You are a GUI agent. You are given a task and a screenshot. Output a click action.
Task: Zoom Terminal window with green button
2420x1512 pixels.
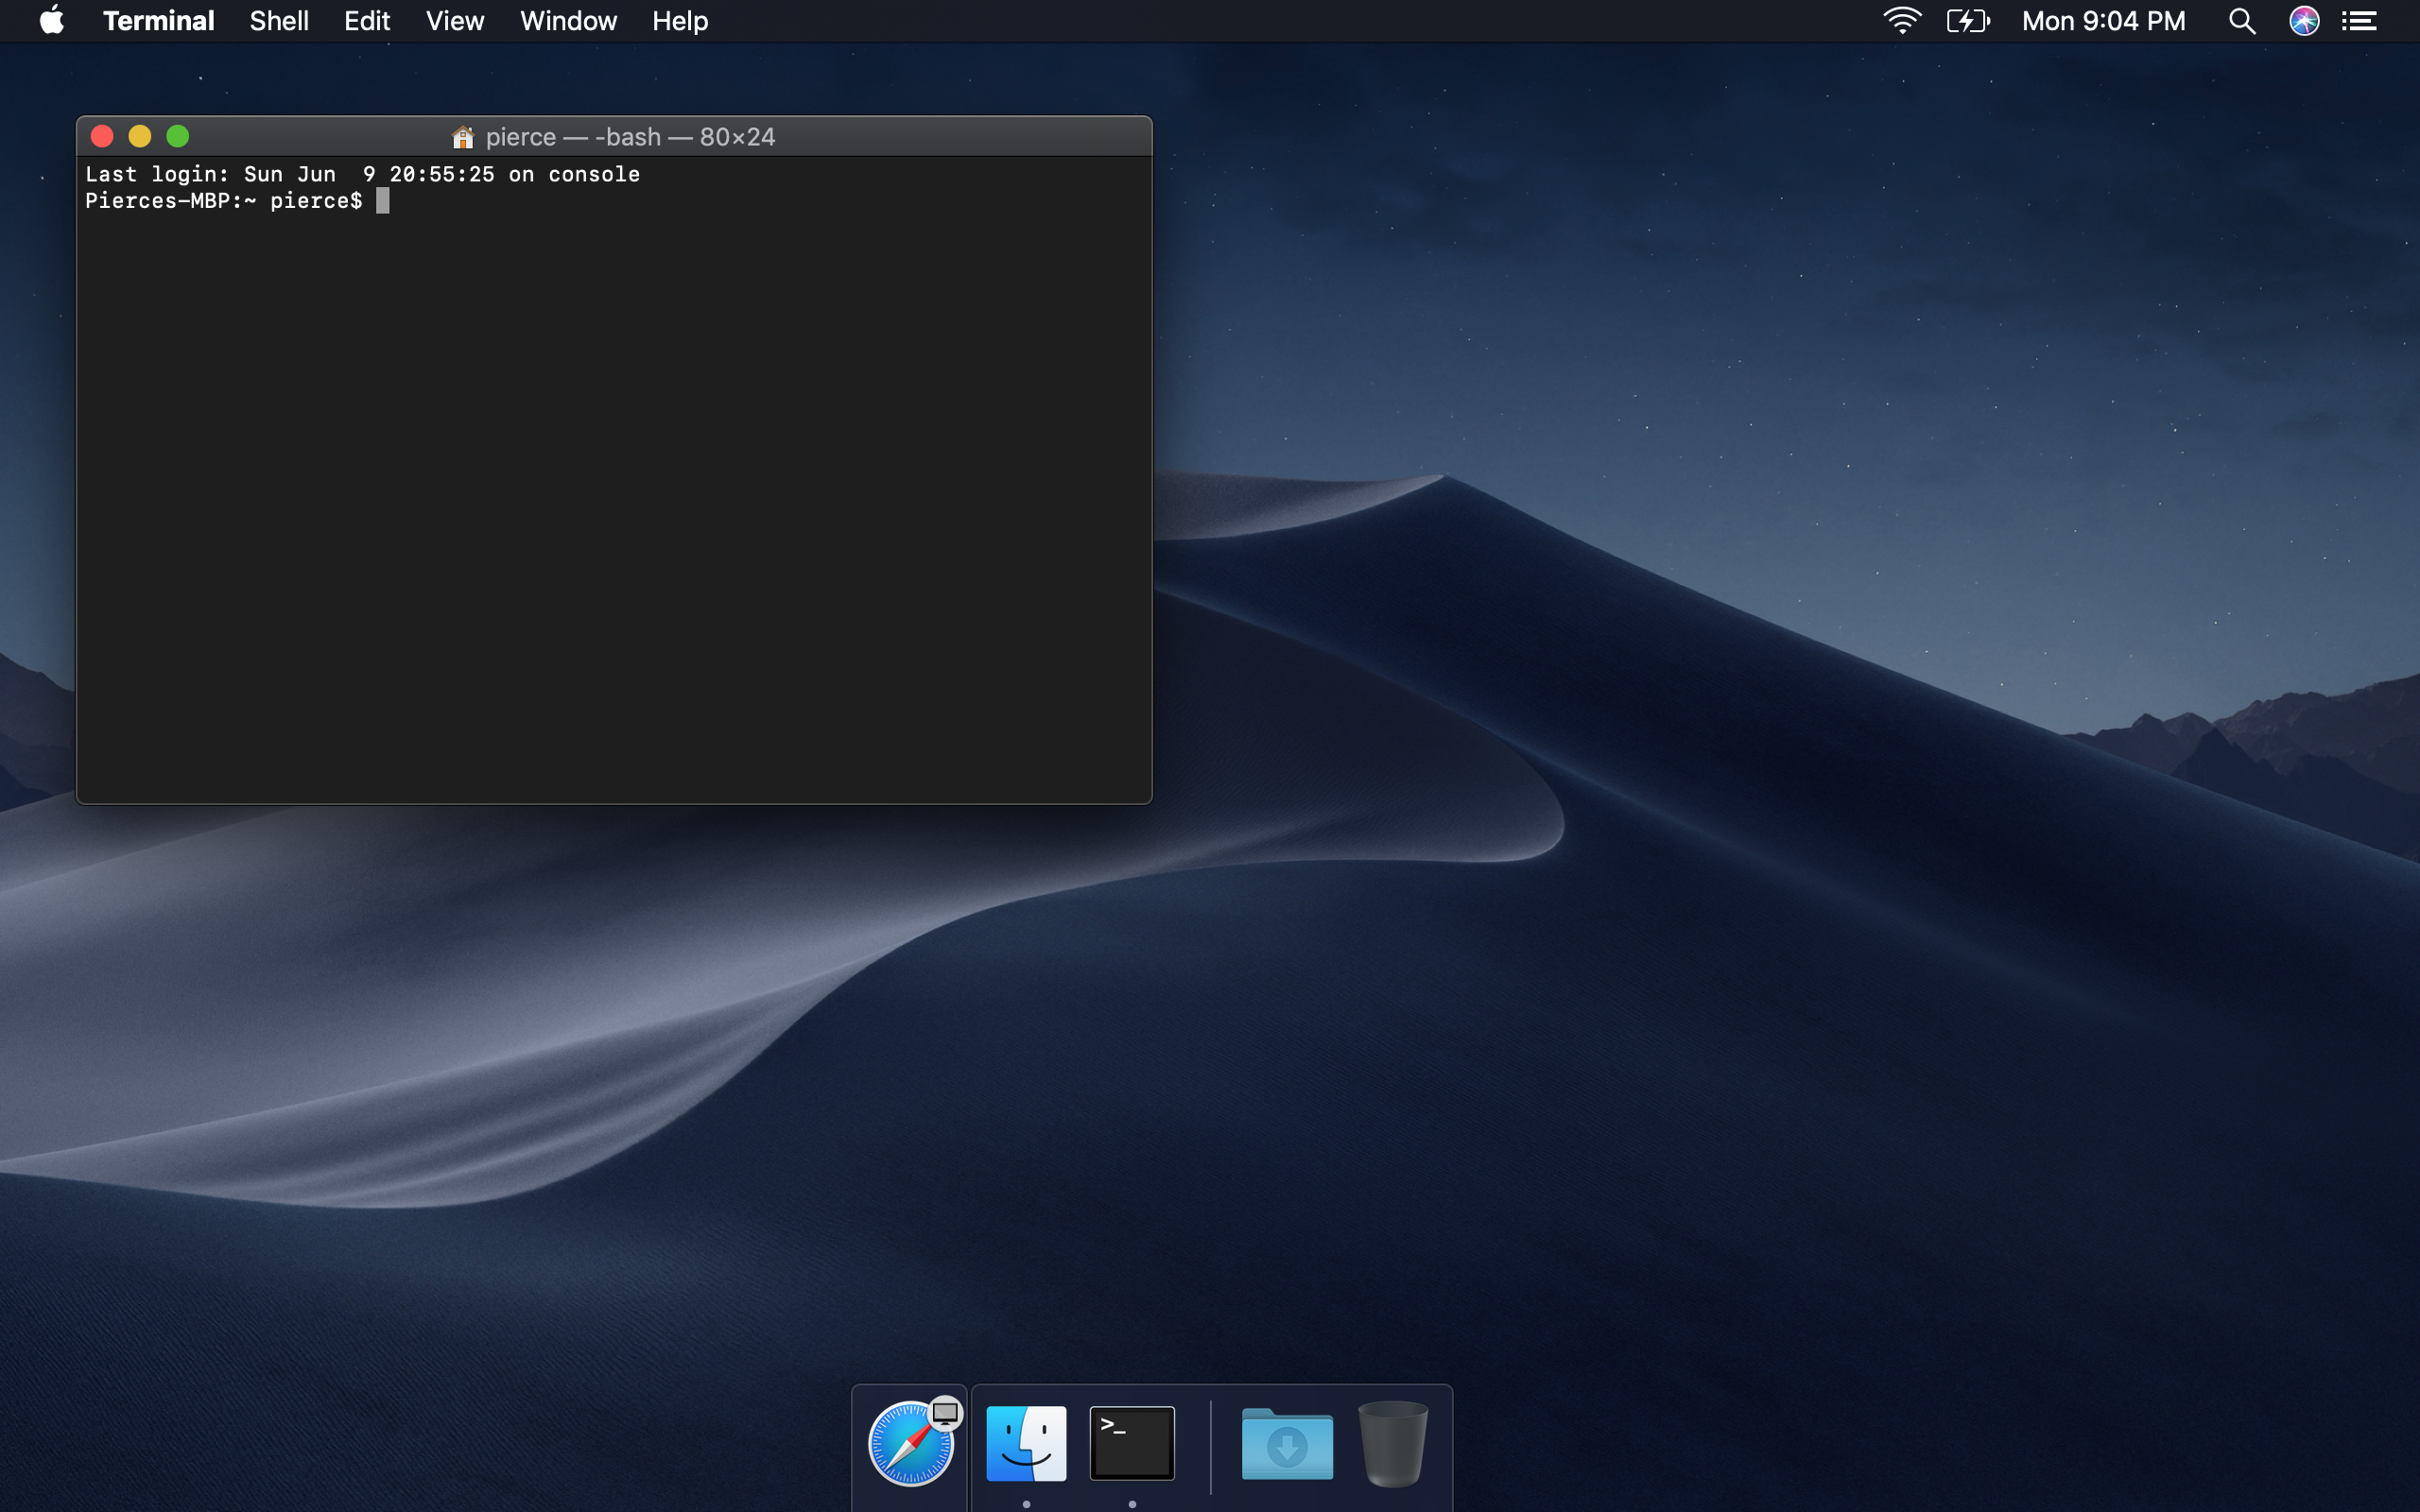pos(178,136)
